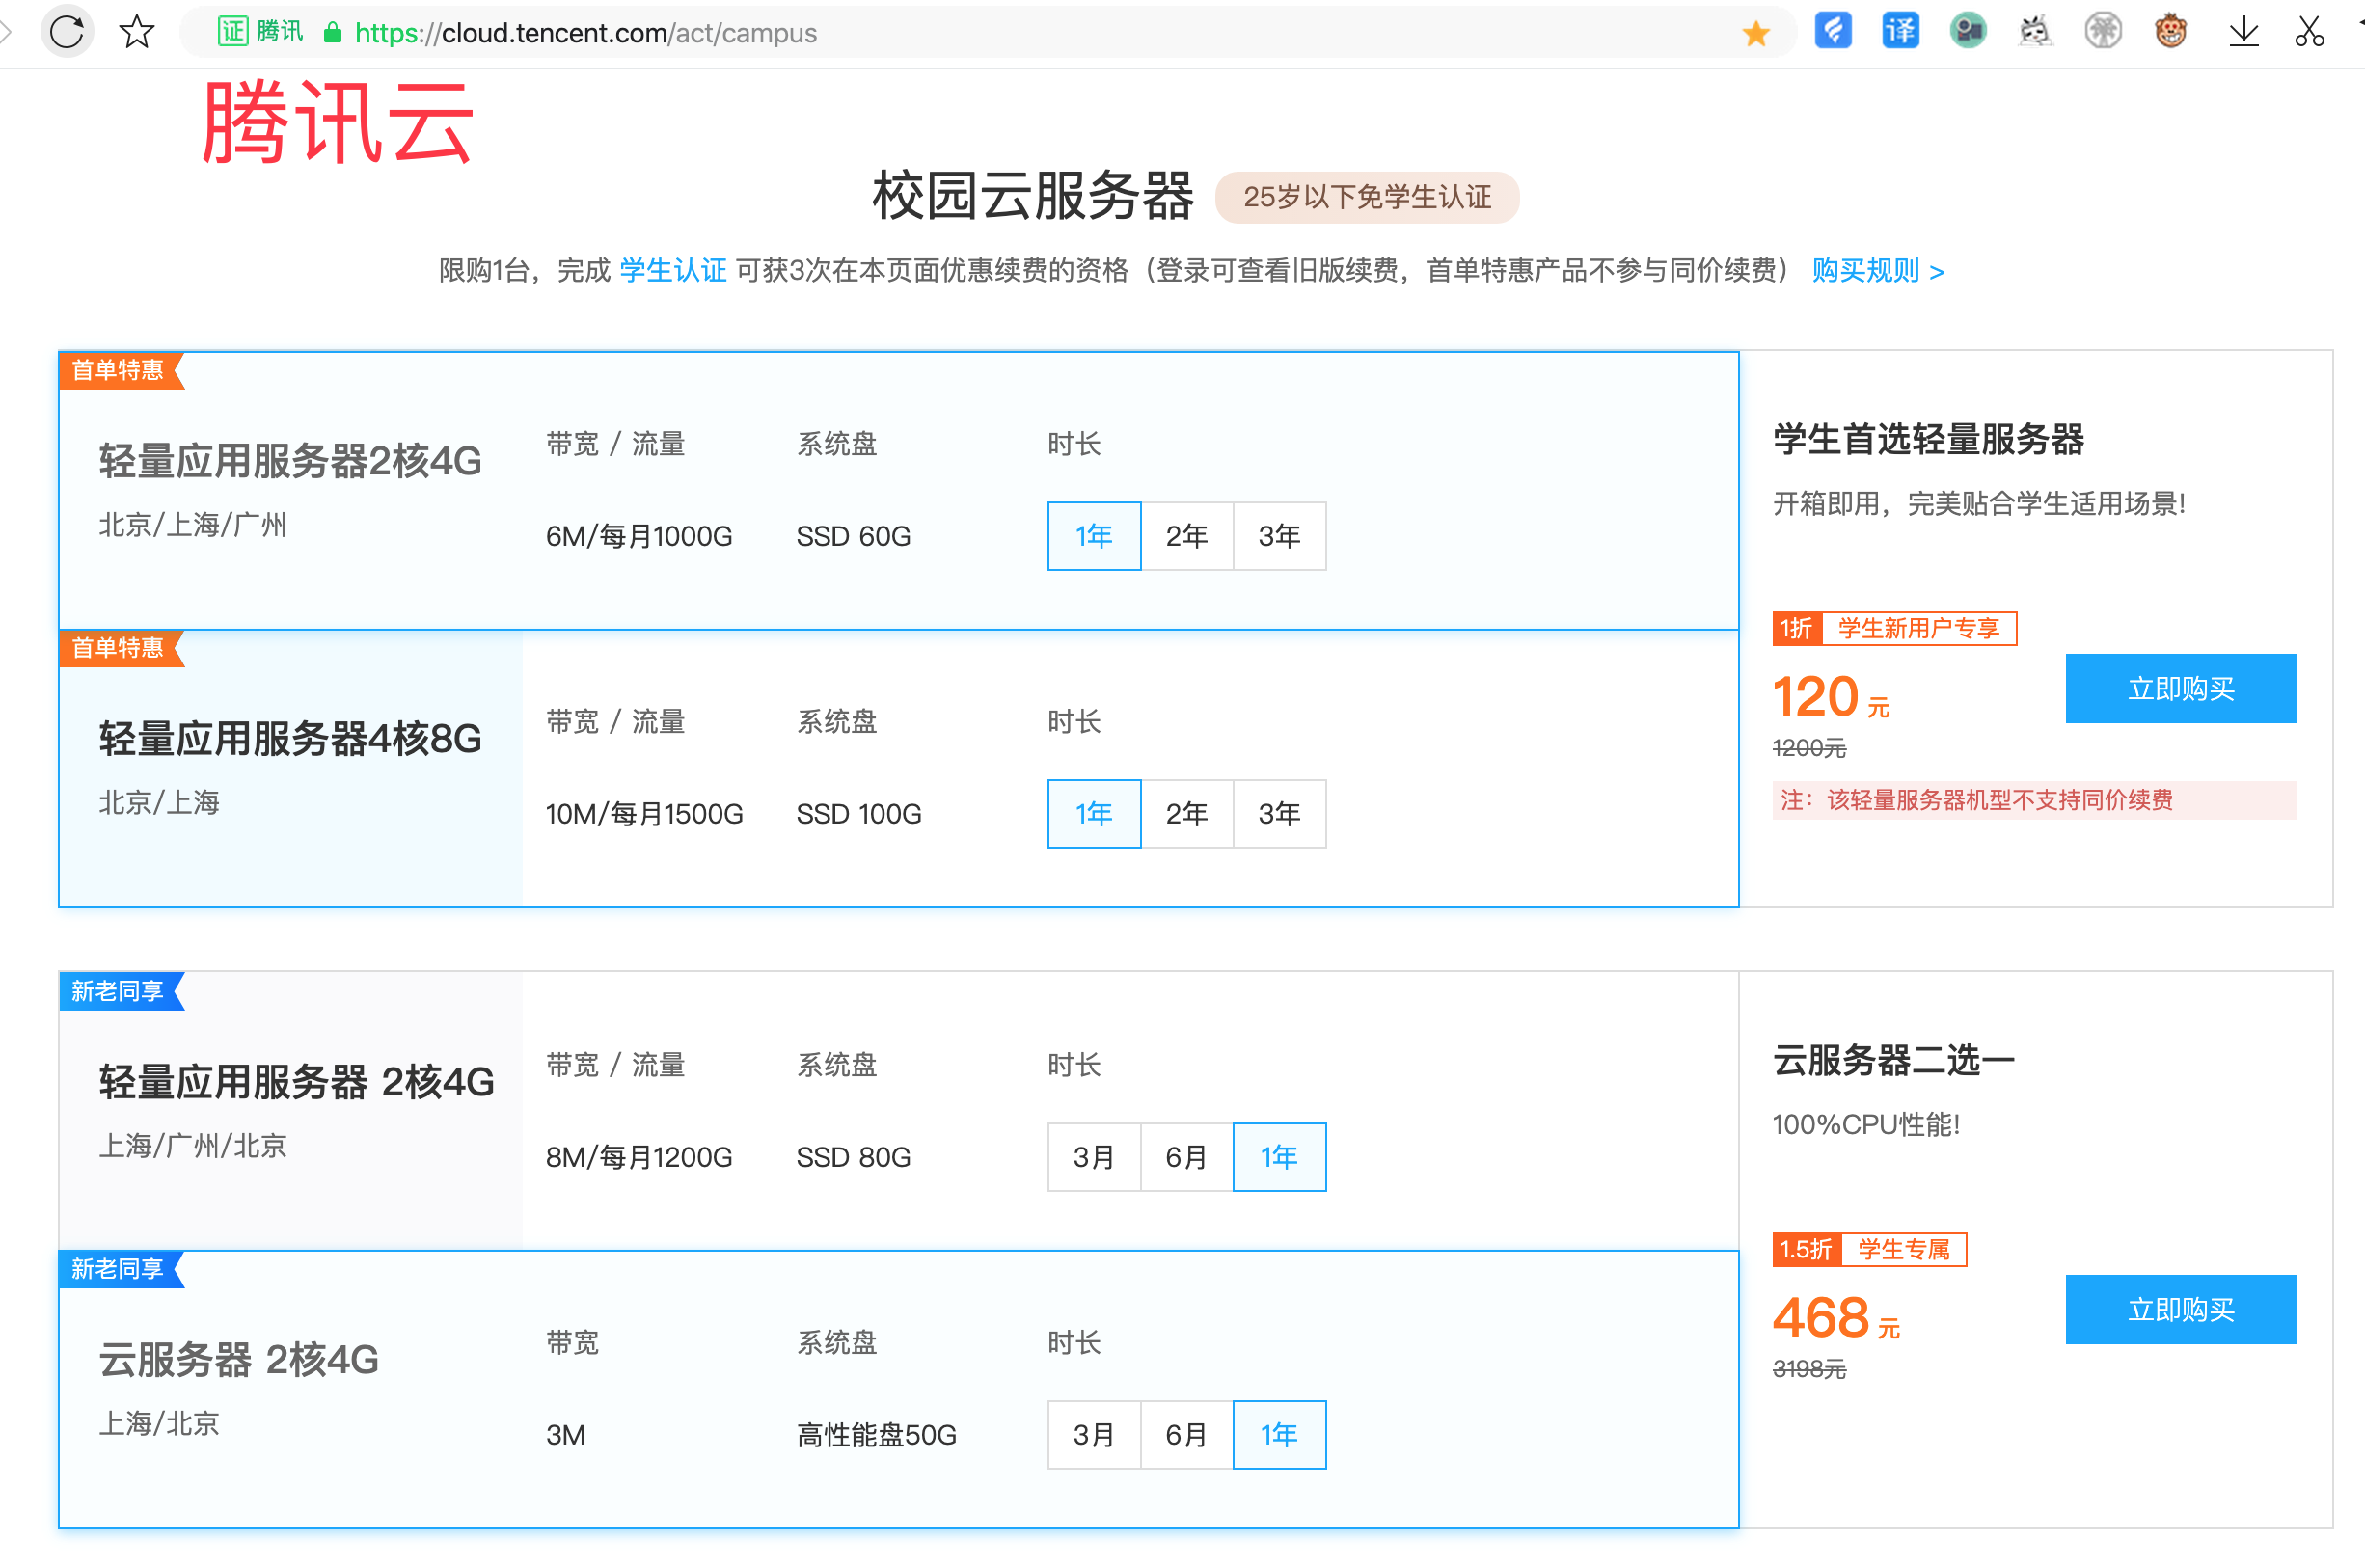2365x1568 pixels.
Task: Bookmark the page using the outline star icon
Action: 137,32
